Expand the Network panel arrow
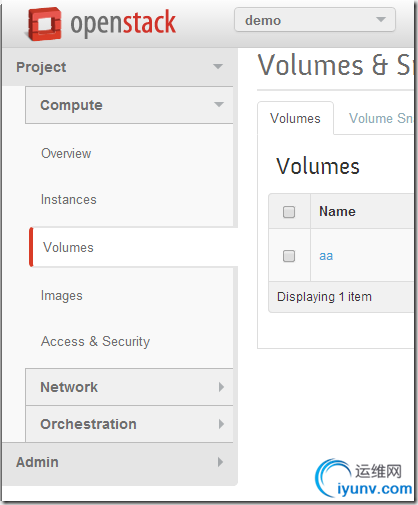418x505 pixels. tap(221, 387)
